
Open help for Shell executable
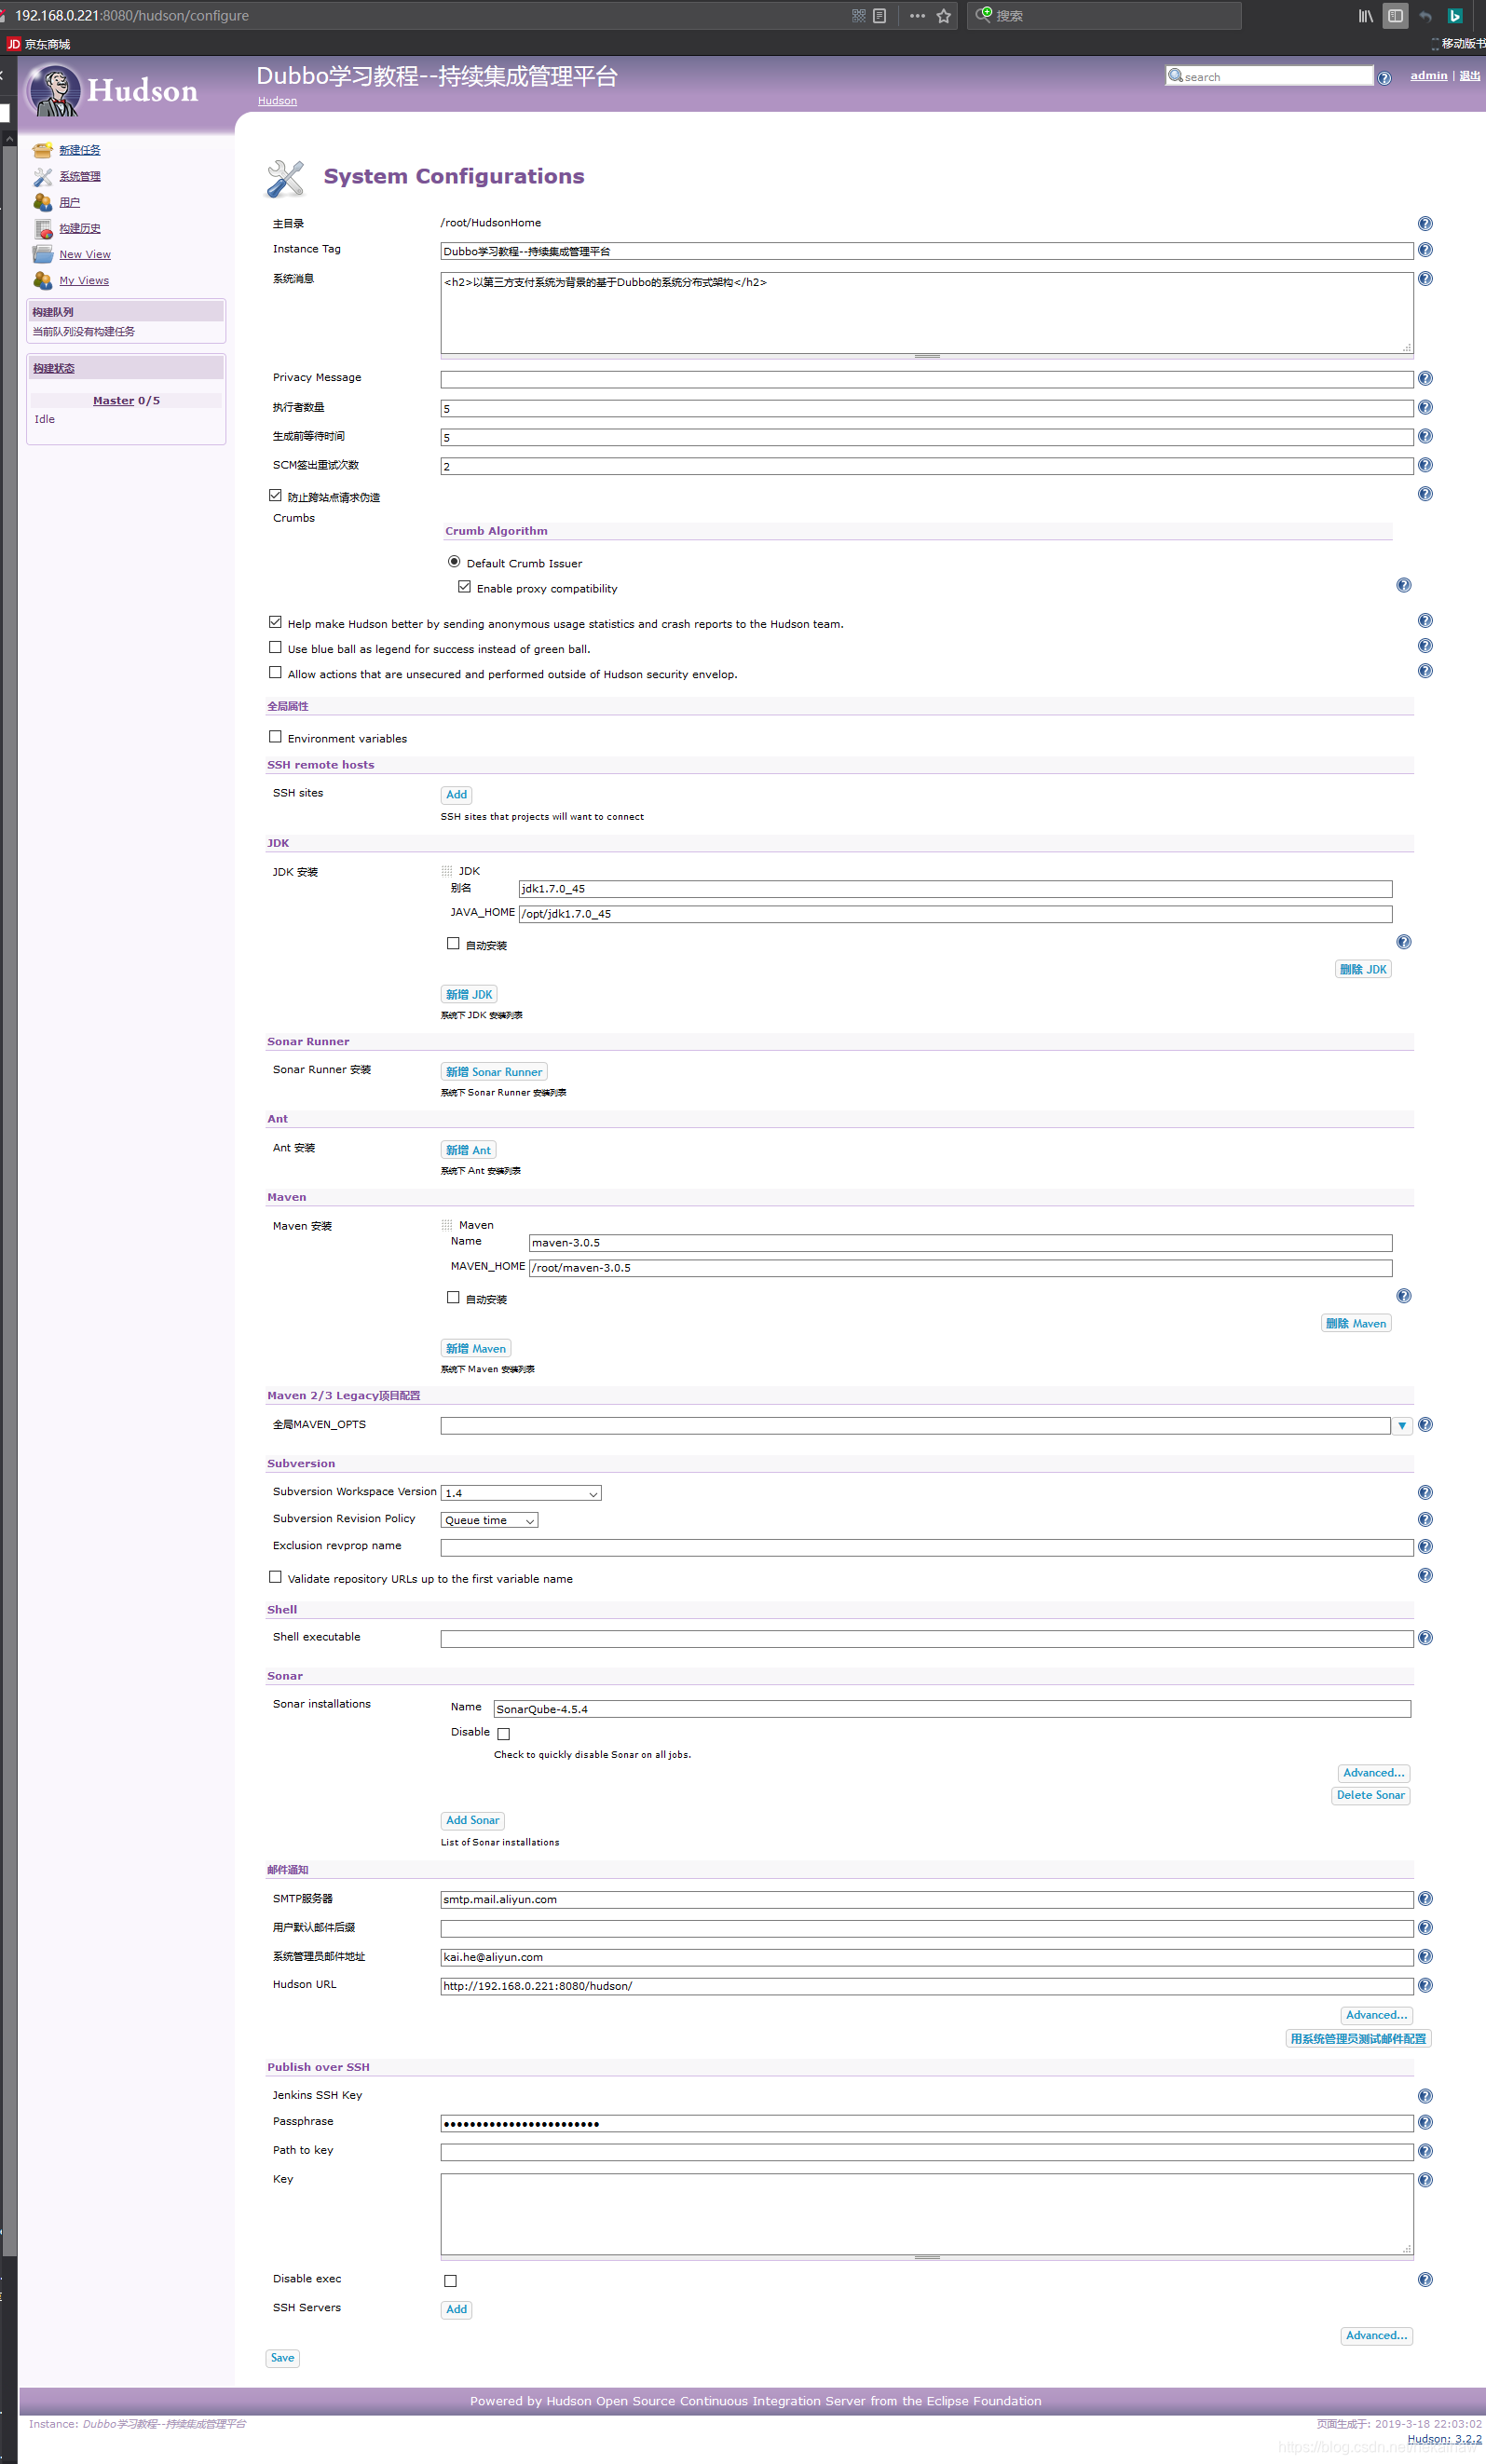[1425, 1638]
